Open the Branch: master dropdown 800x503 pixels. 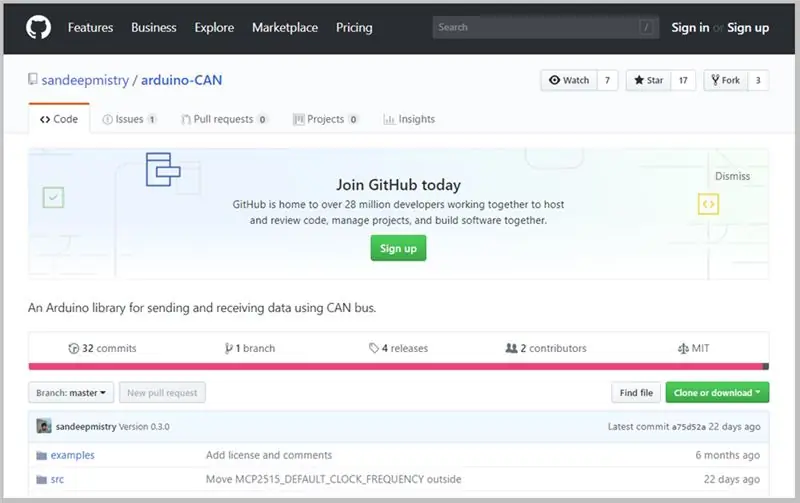[71, 393]
